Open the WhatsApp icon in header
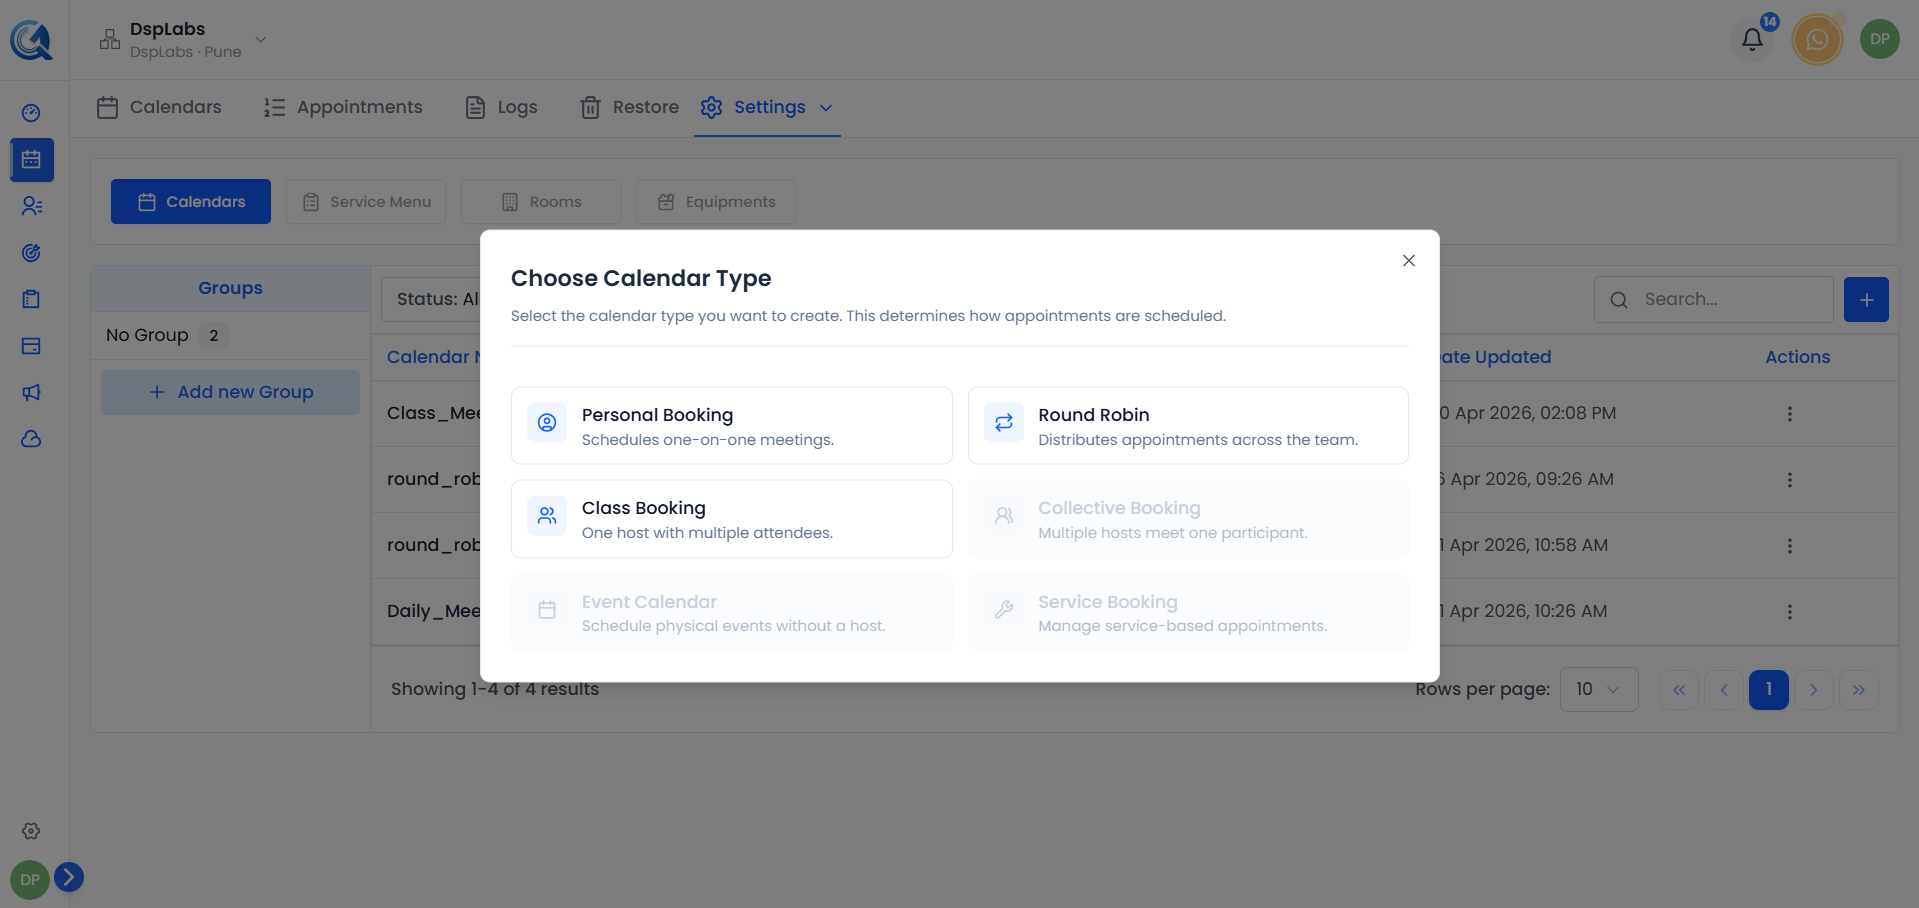 (1818, 40)
